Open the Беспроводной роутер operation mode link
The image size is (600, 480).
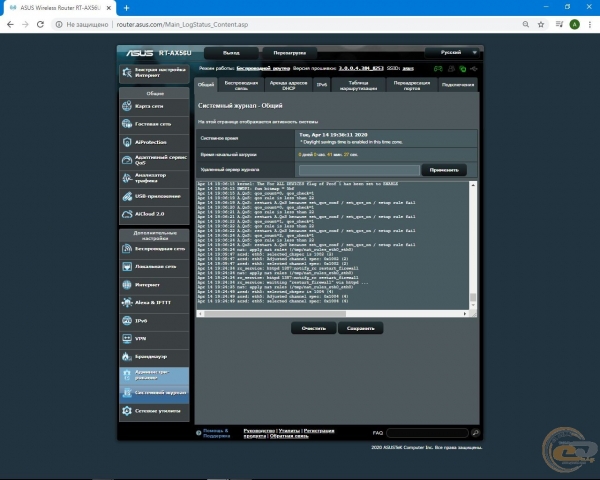tap(263, 68)
